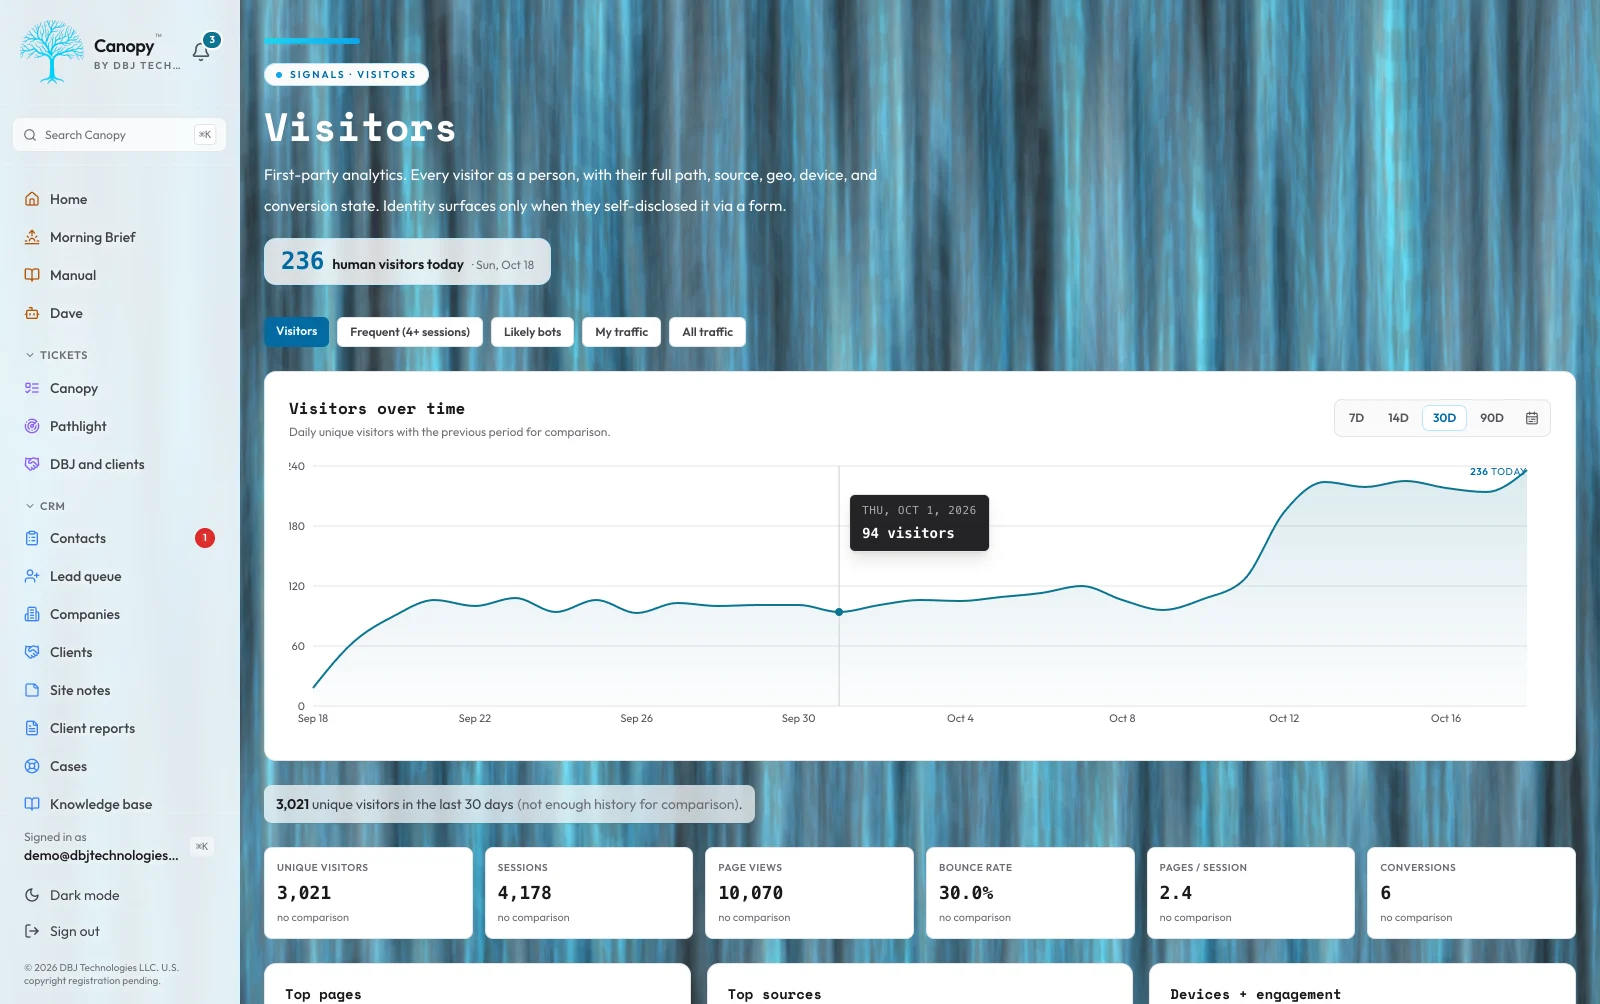
Task: Click the Pathlight sidebar icon
Action: click(32, 426)
